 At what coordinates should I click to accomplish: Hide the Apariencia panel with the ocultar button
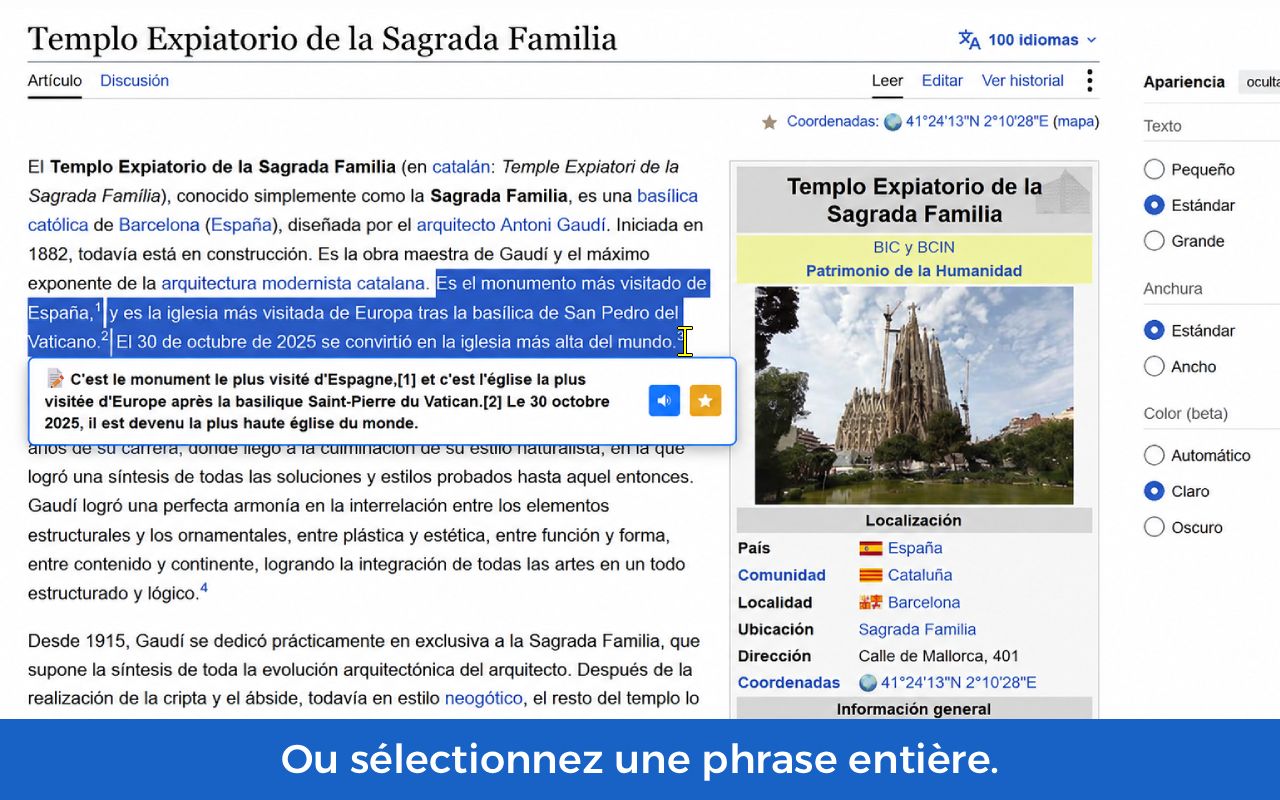[1261, 82]
